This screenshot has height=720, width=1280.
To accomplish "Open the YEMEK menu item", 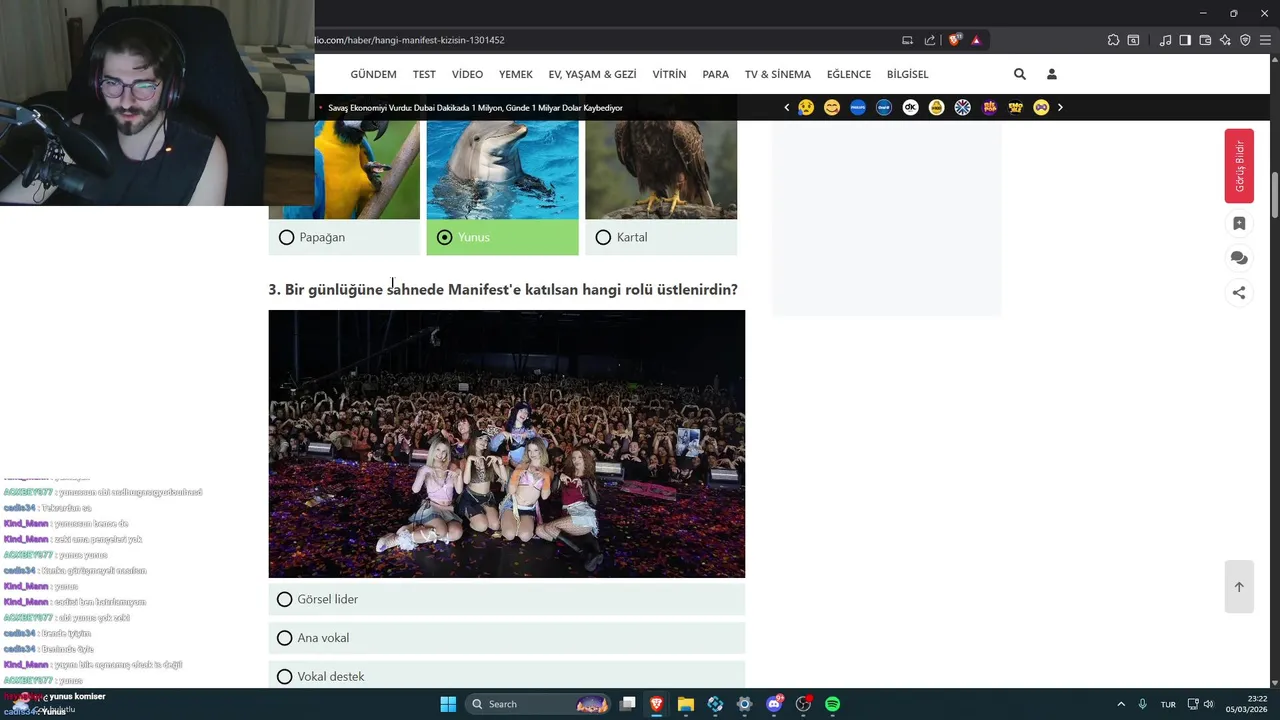I will [516, 74].
